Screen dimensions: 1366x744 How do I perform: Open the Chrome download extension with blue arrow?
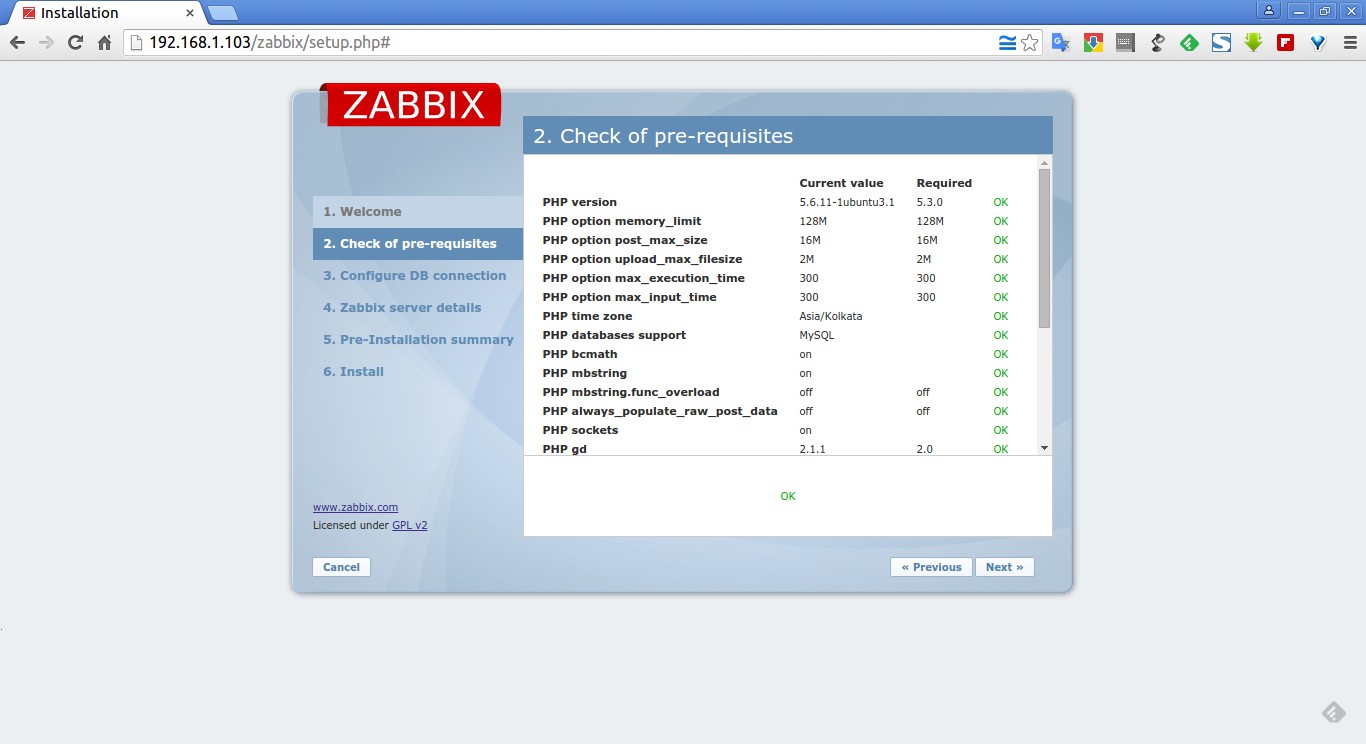click(x=1093, y=43)
